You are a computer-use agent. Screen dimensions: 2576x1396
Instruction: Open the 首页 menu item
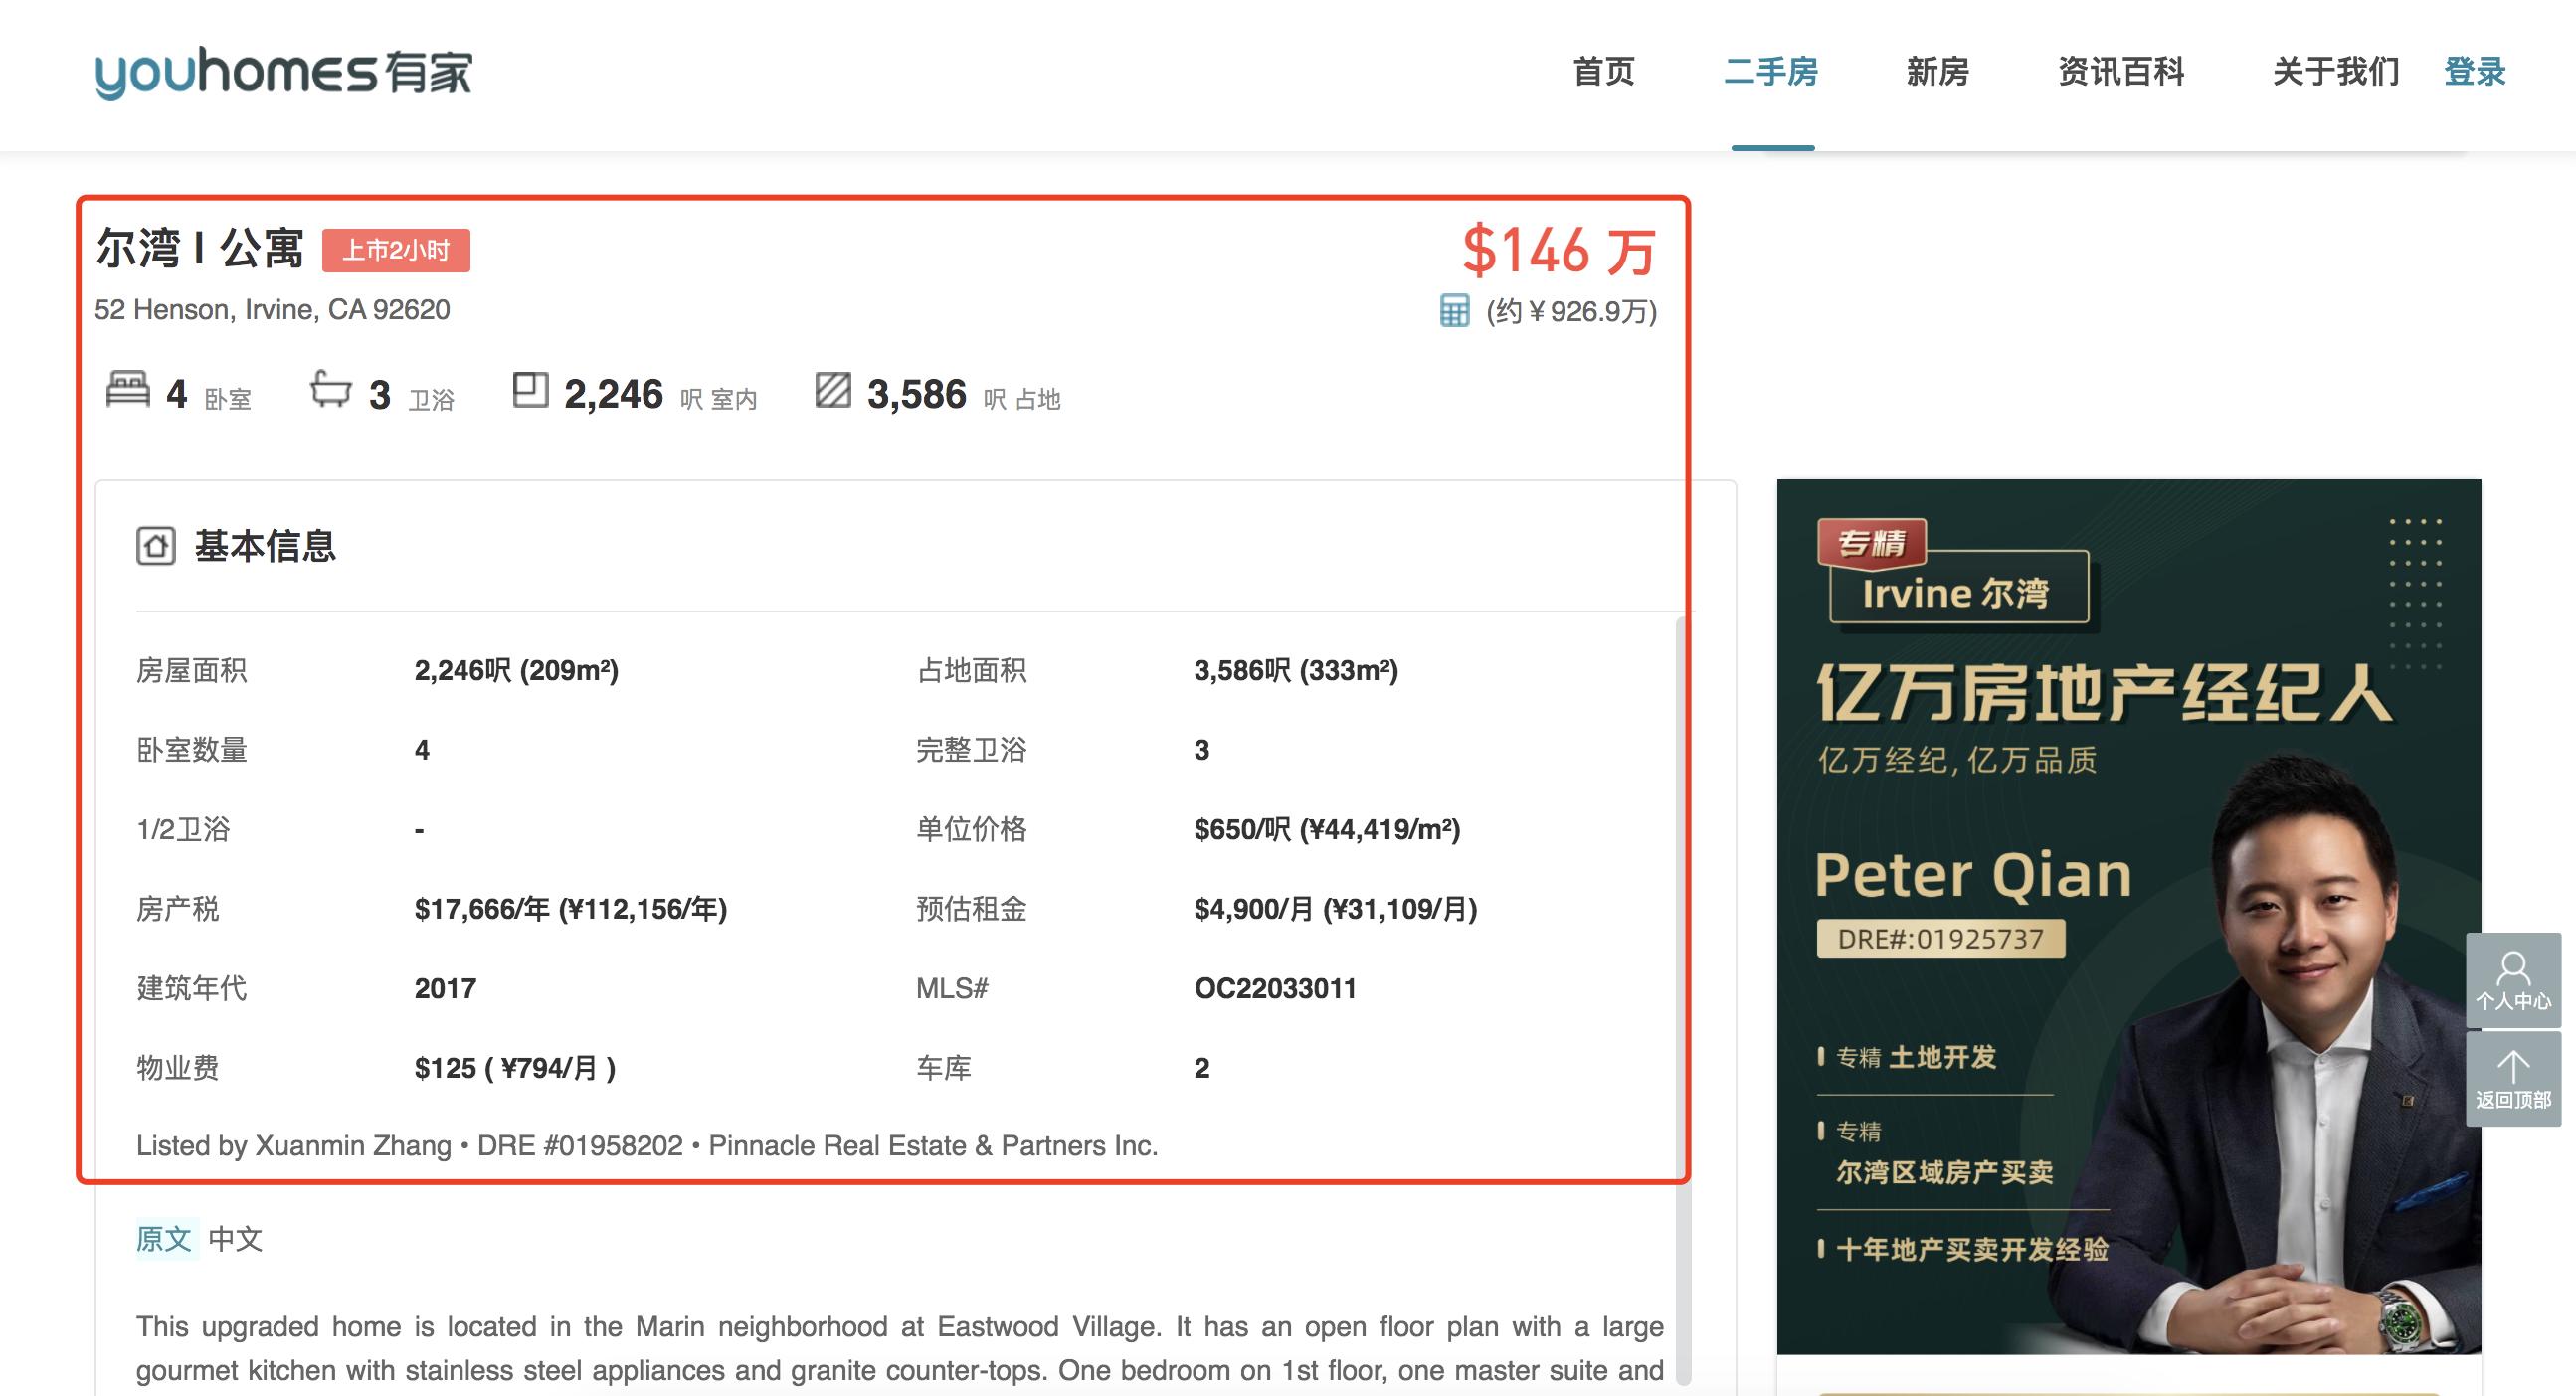(1605, 72)
